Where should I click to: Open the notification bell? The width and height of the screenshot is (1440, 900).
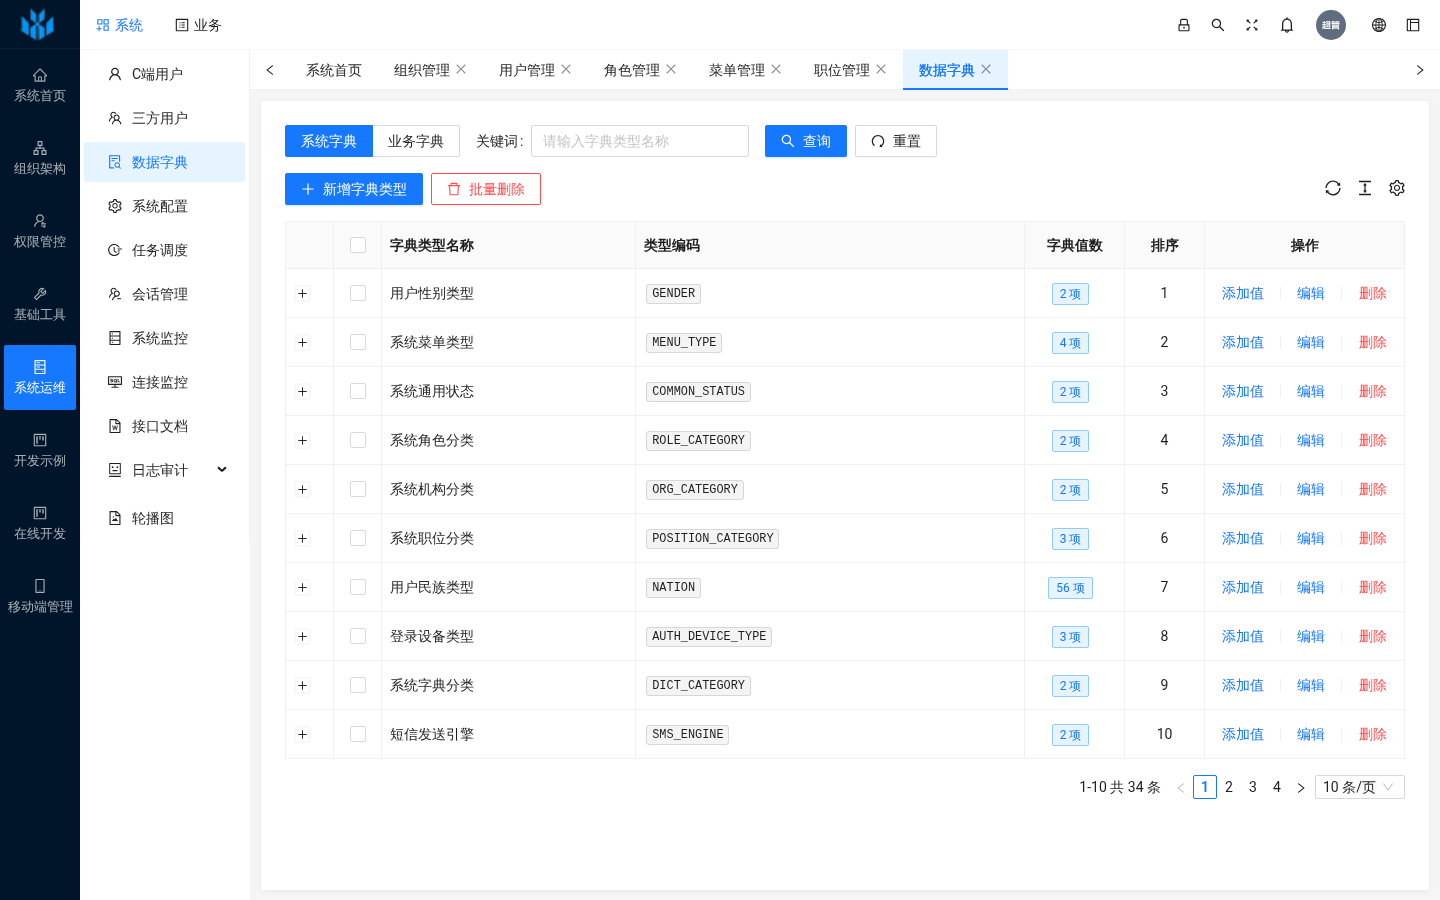(1287, 25)
